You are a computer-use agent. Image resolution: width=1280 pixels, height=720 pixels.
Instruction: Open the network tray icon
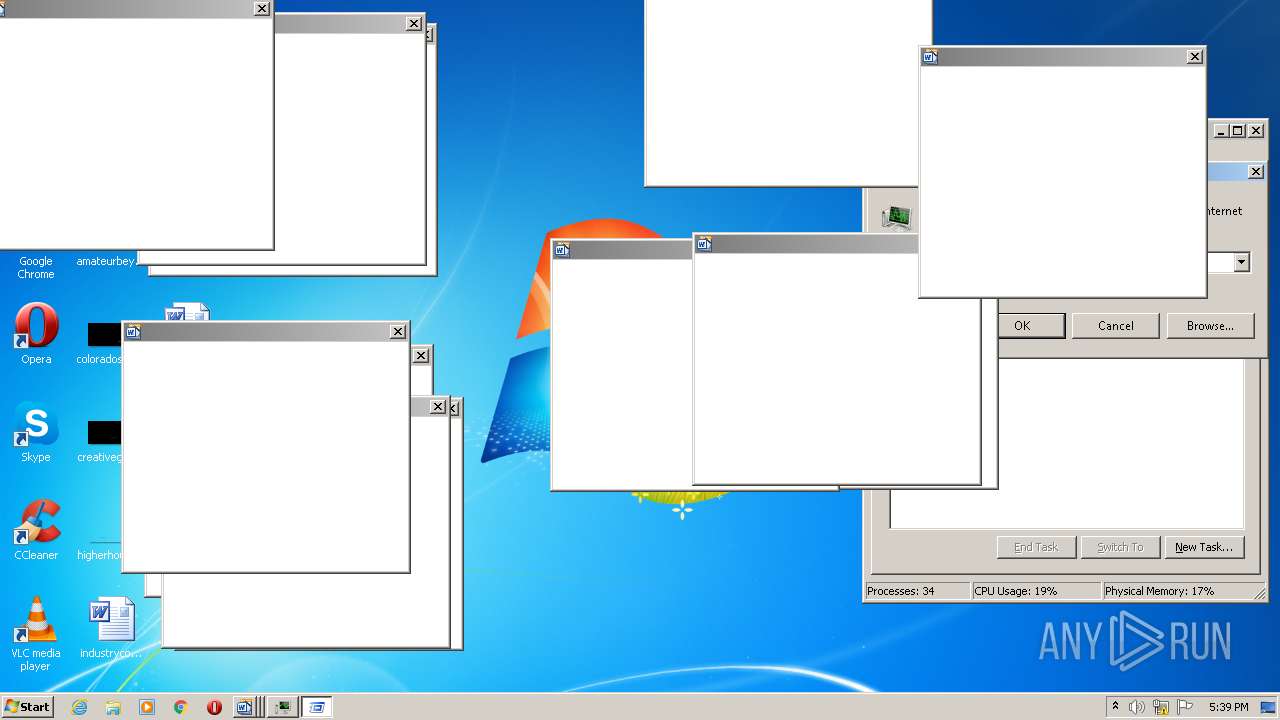1161,707
